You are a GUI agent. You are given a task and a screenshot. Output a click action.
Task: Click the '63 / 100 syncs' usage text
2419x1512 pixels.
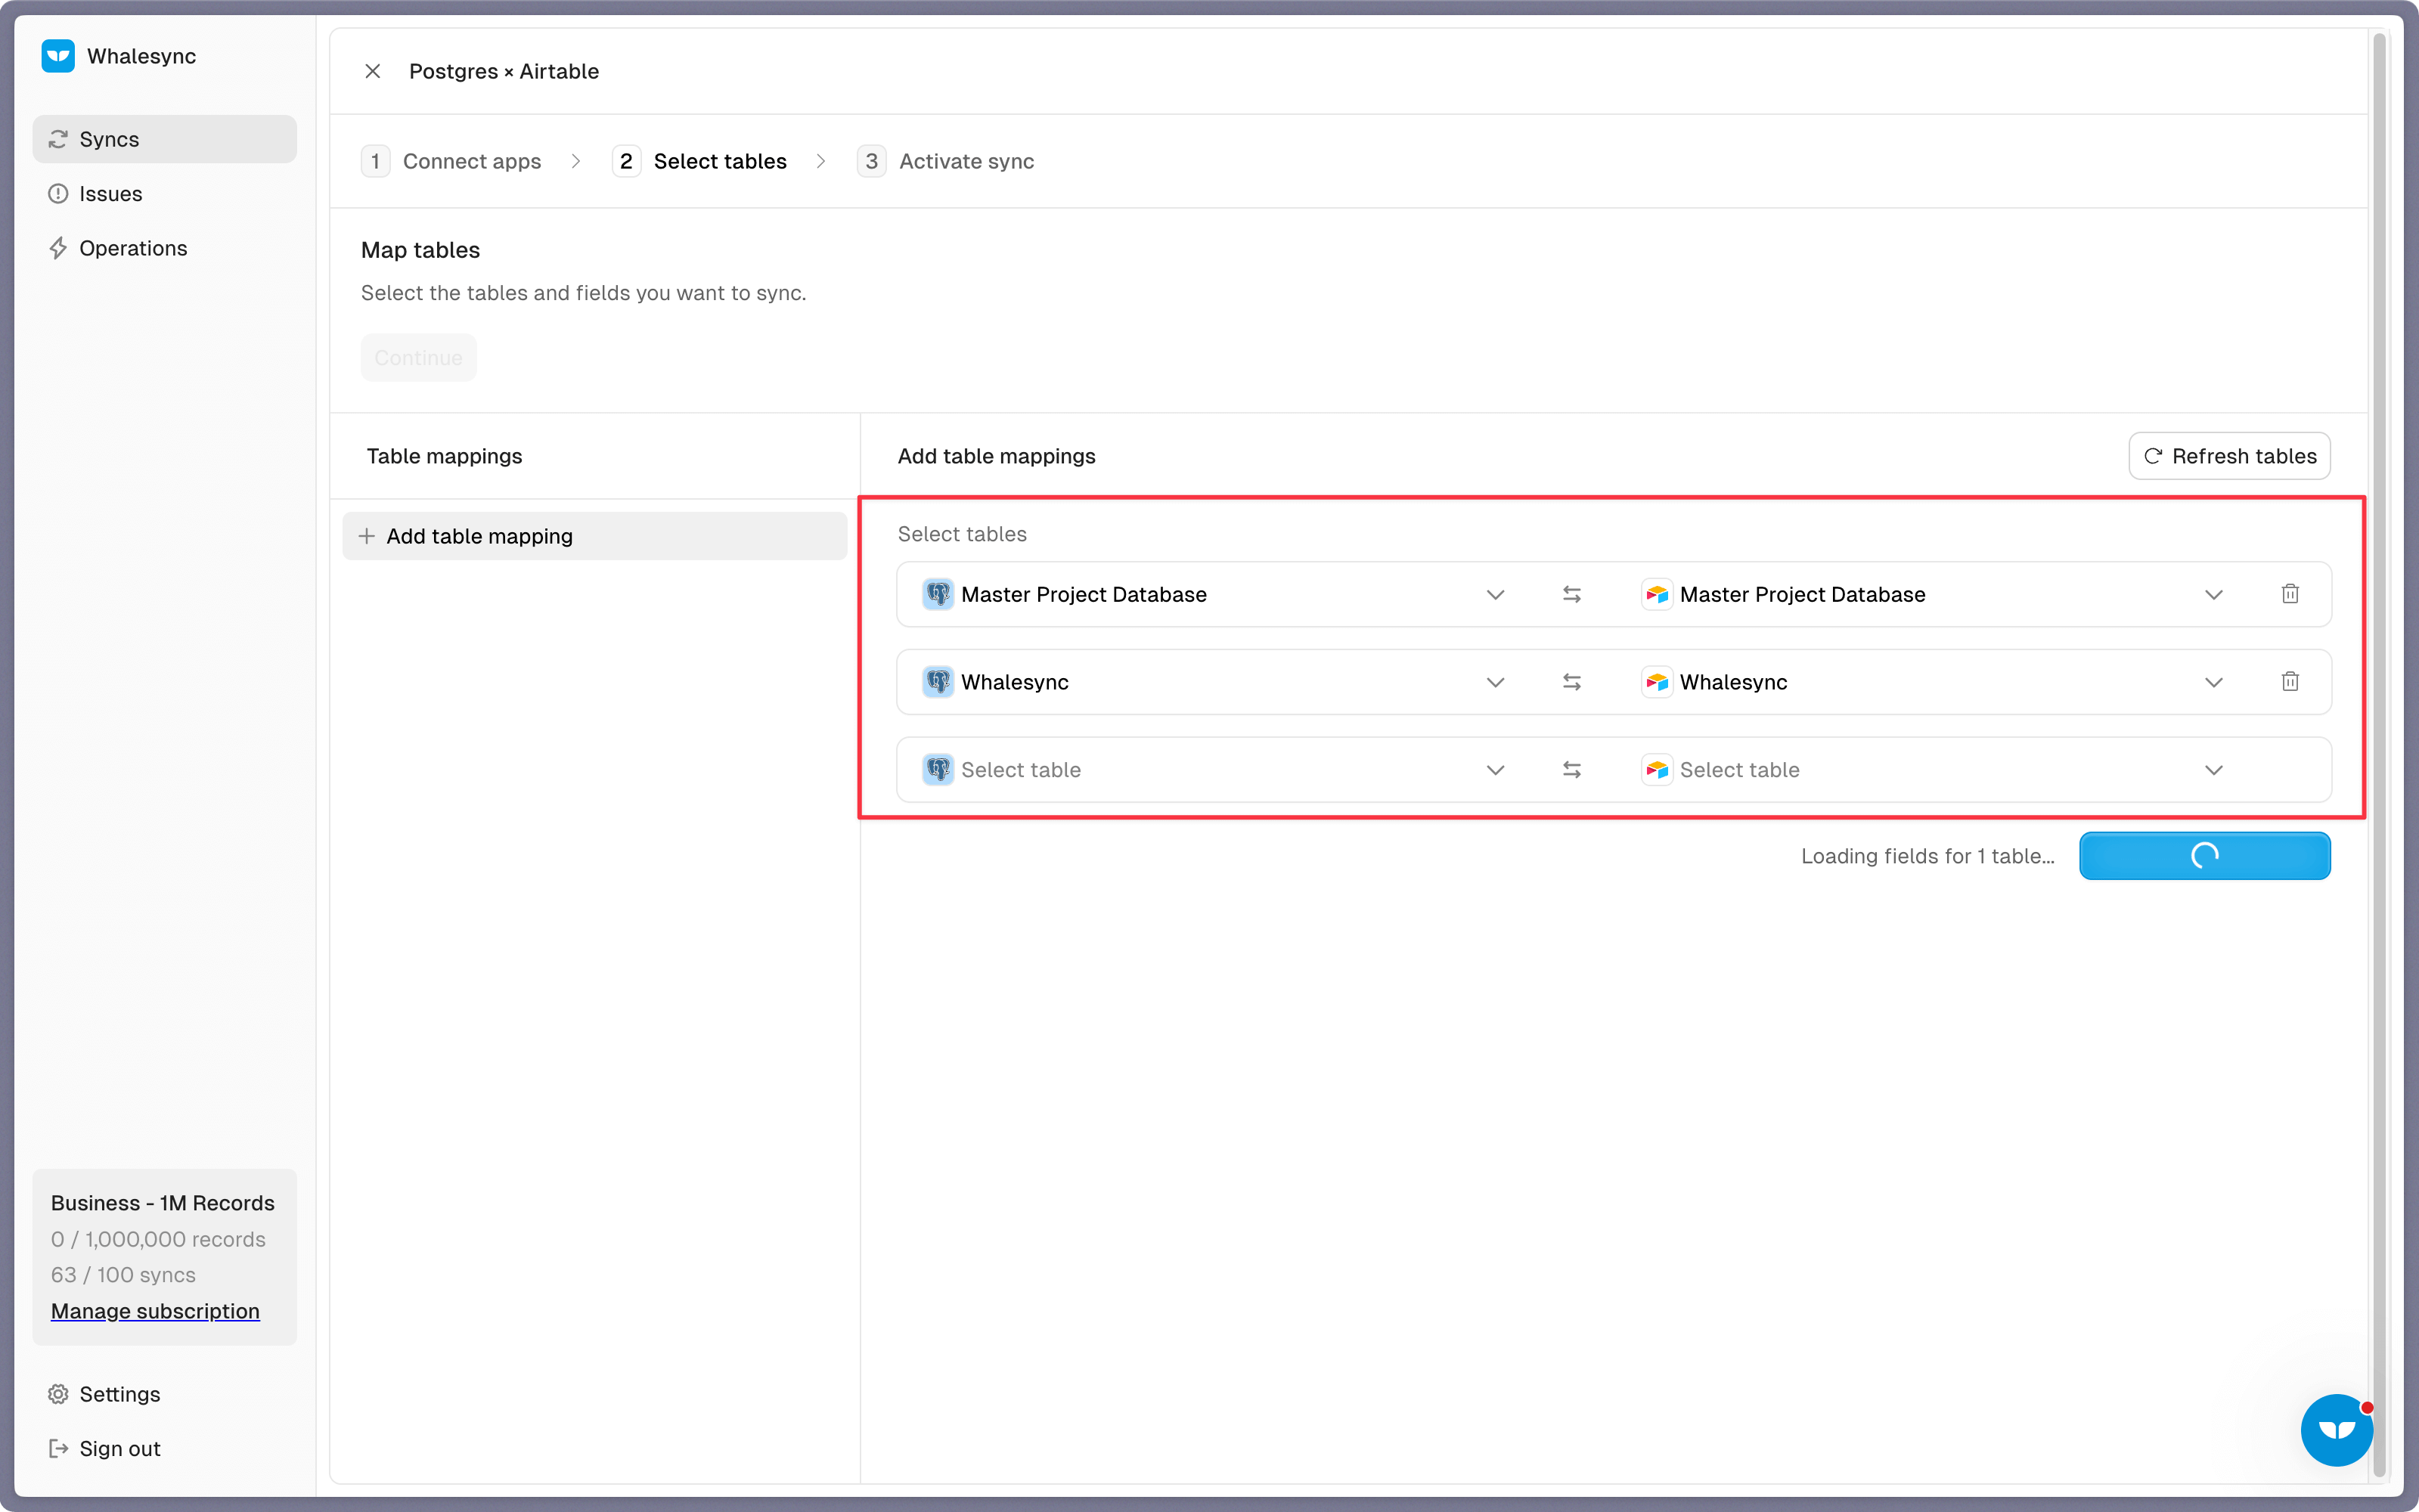coord(123,1275)
